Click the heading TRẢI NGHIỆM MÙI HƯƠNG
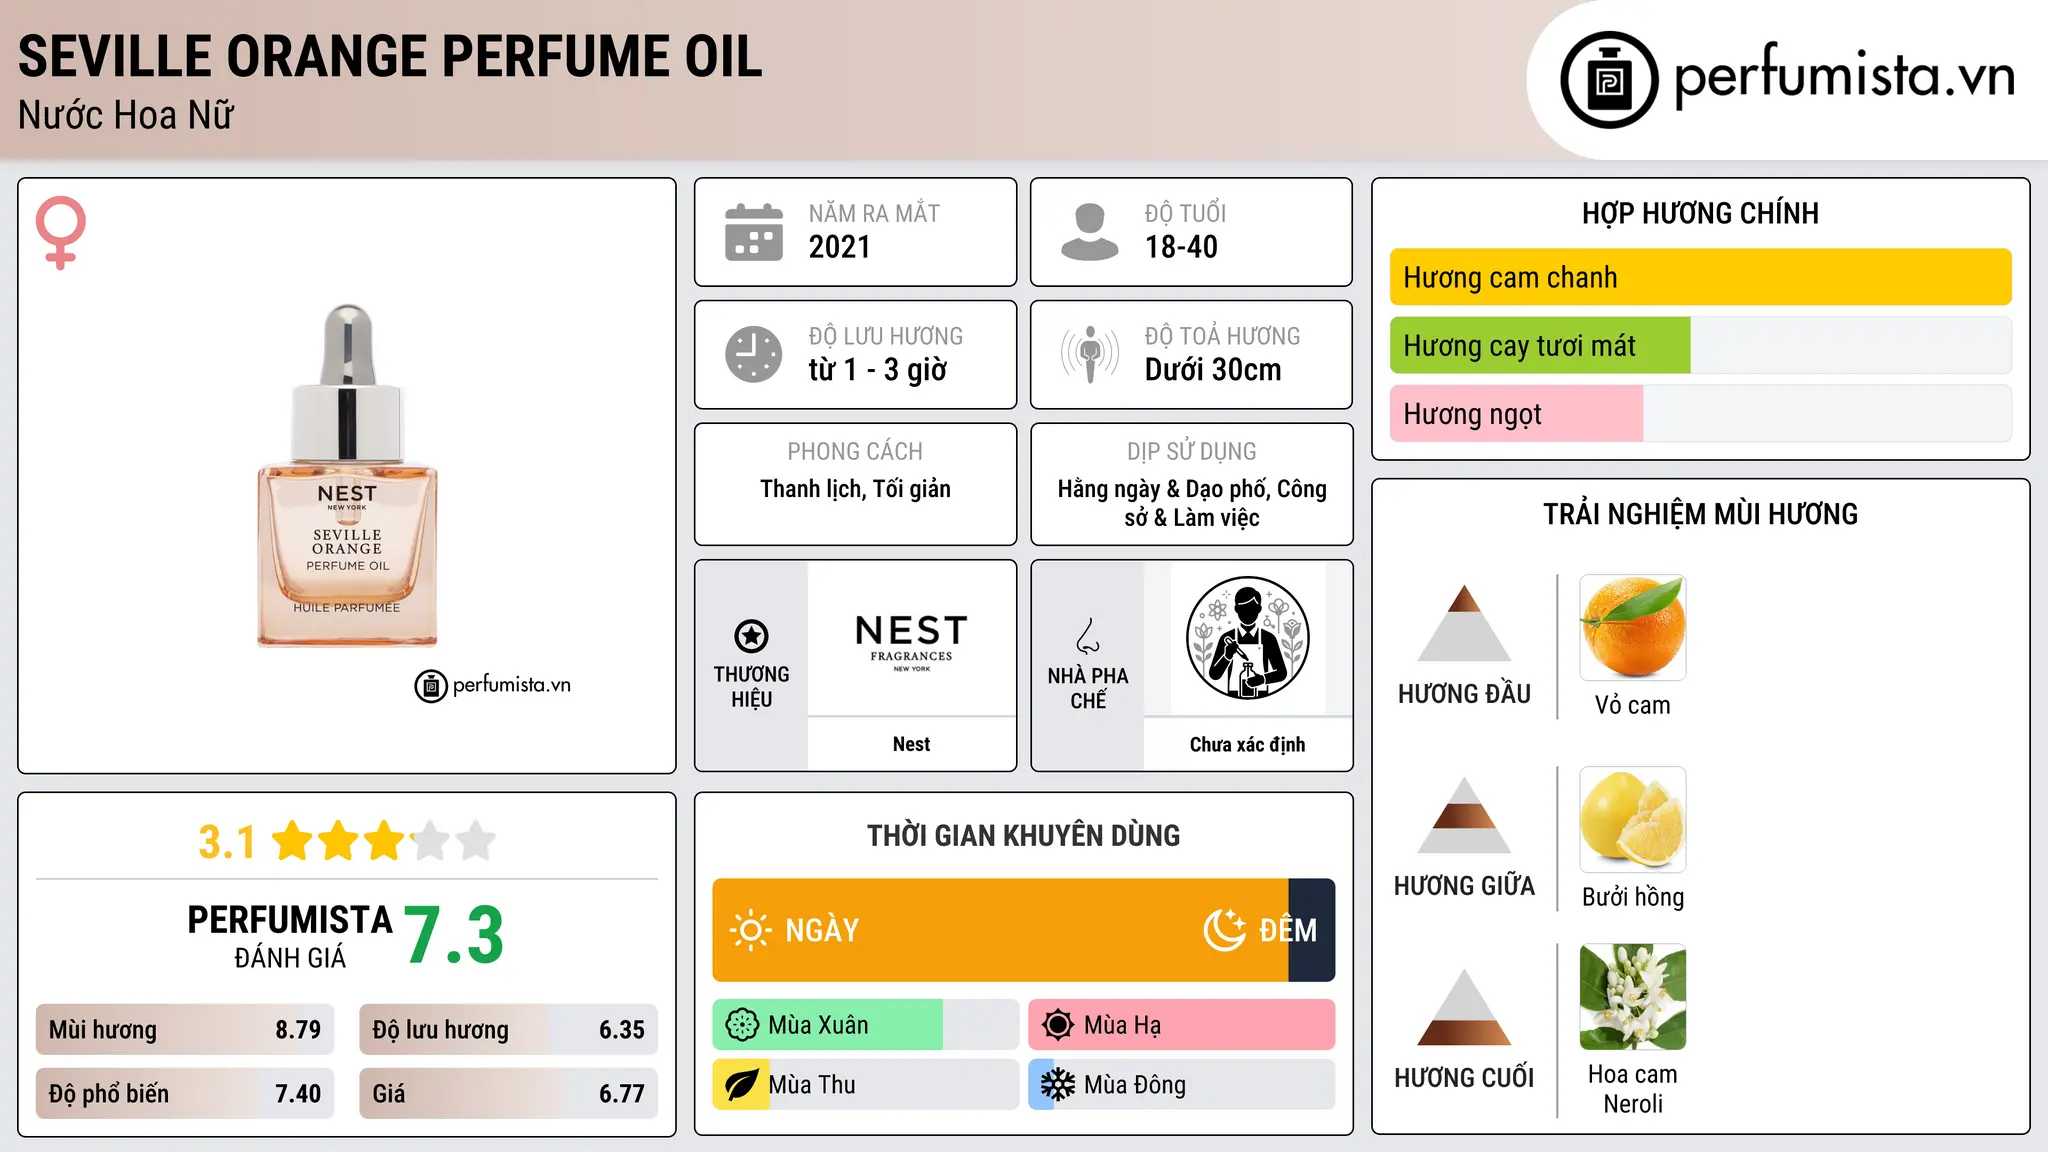 click(x=1700, y=514)
